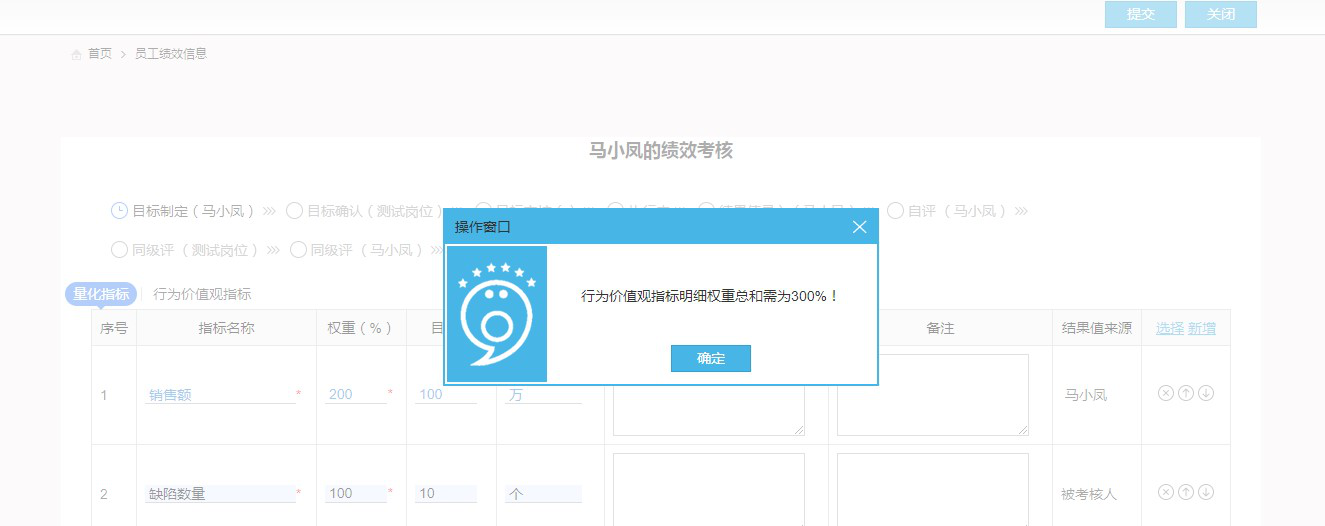Delete row 2 缺陷数量 with X icon
1325x526 pixels.
coord(1165,492)
